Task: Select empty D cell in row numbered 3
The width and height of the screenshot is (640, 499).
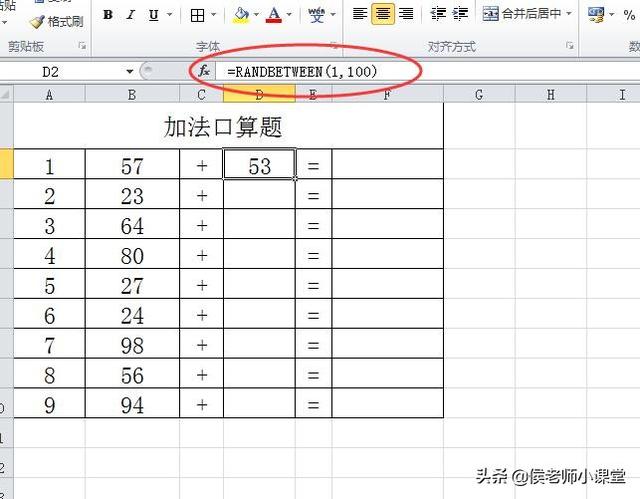Action: [259, 224]
